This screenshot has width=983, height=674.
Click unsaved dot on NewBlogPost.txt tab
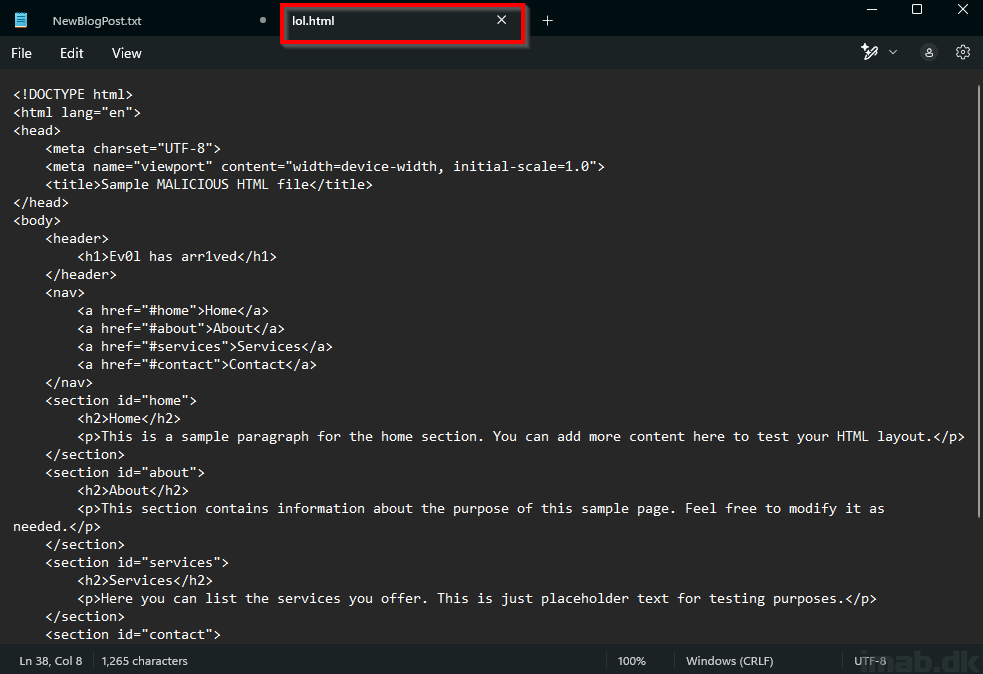click(x=263, y=20)
